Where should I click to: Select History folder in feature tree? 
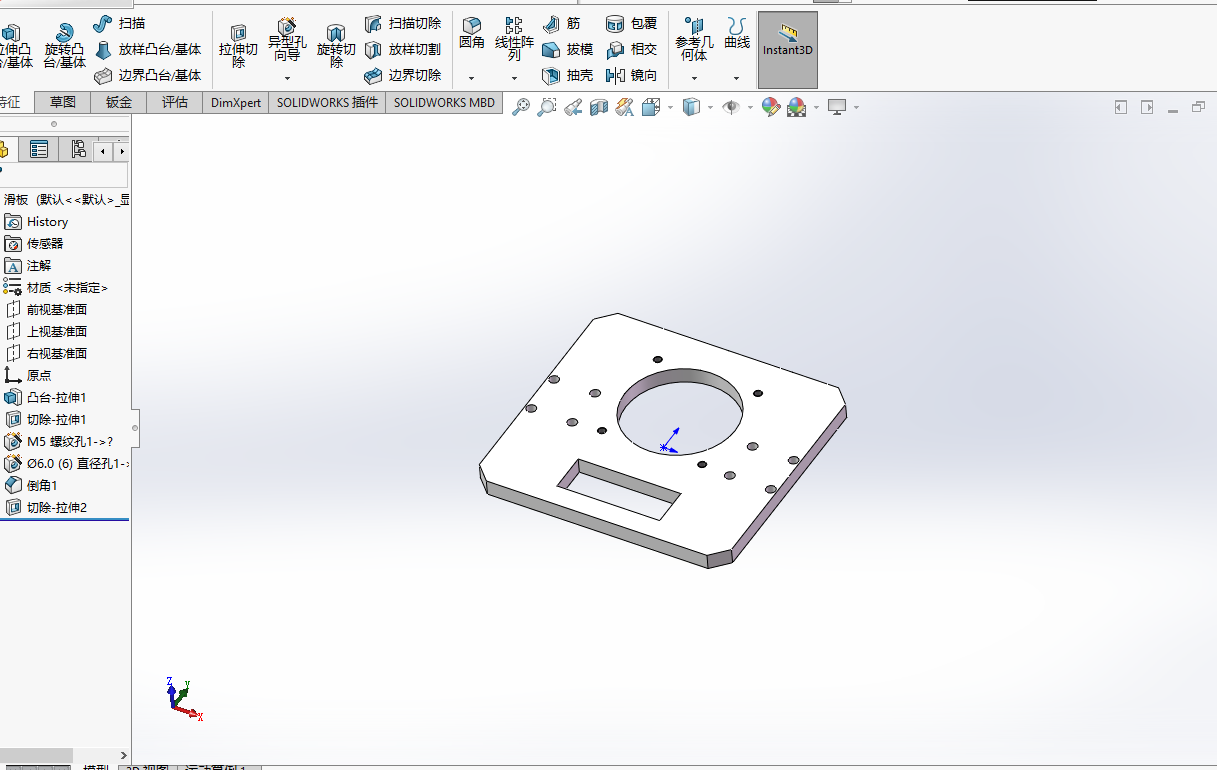[x=37, y=222]
